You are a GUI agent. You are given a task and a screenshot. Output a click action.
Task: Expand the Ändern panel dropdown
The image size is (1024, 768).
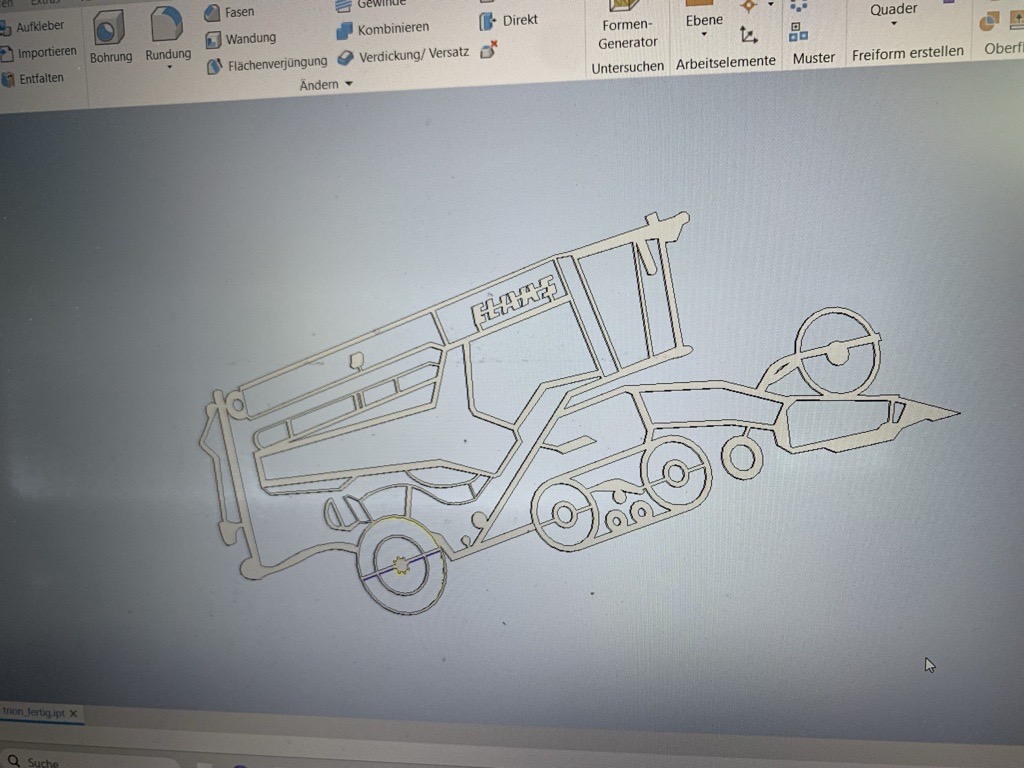[x=346, y=84]
